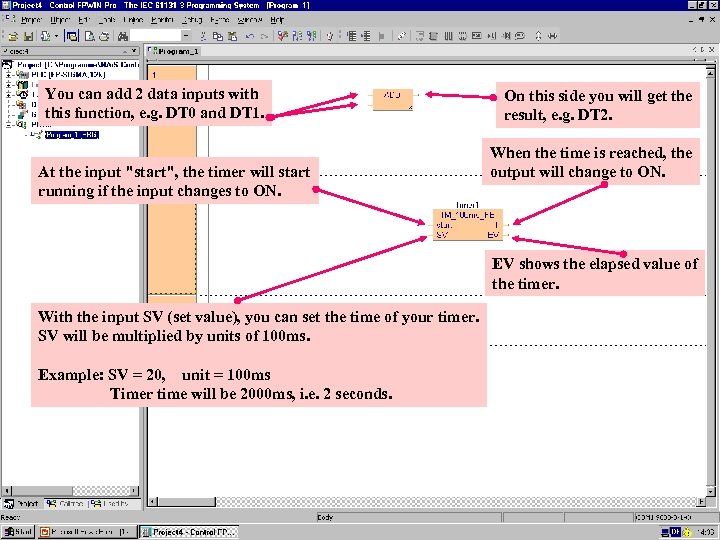Switch to the Used by pane tab
Screen dimensions: 720x540
[110, 504]
